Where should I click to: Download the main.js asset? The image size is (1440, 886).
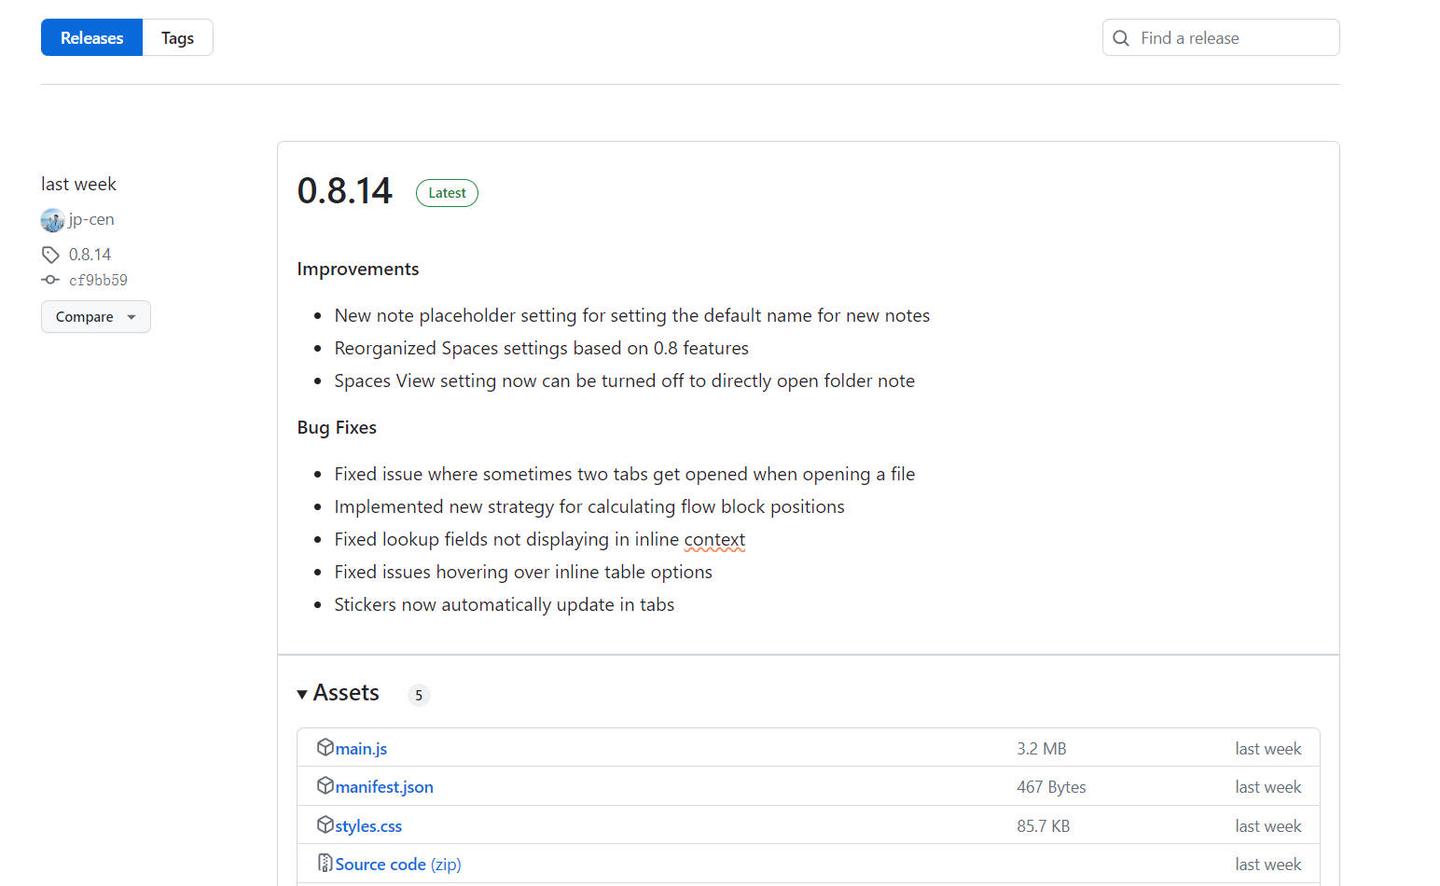coord(361,749)
